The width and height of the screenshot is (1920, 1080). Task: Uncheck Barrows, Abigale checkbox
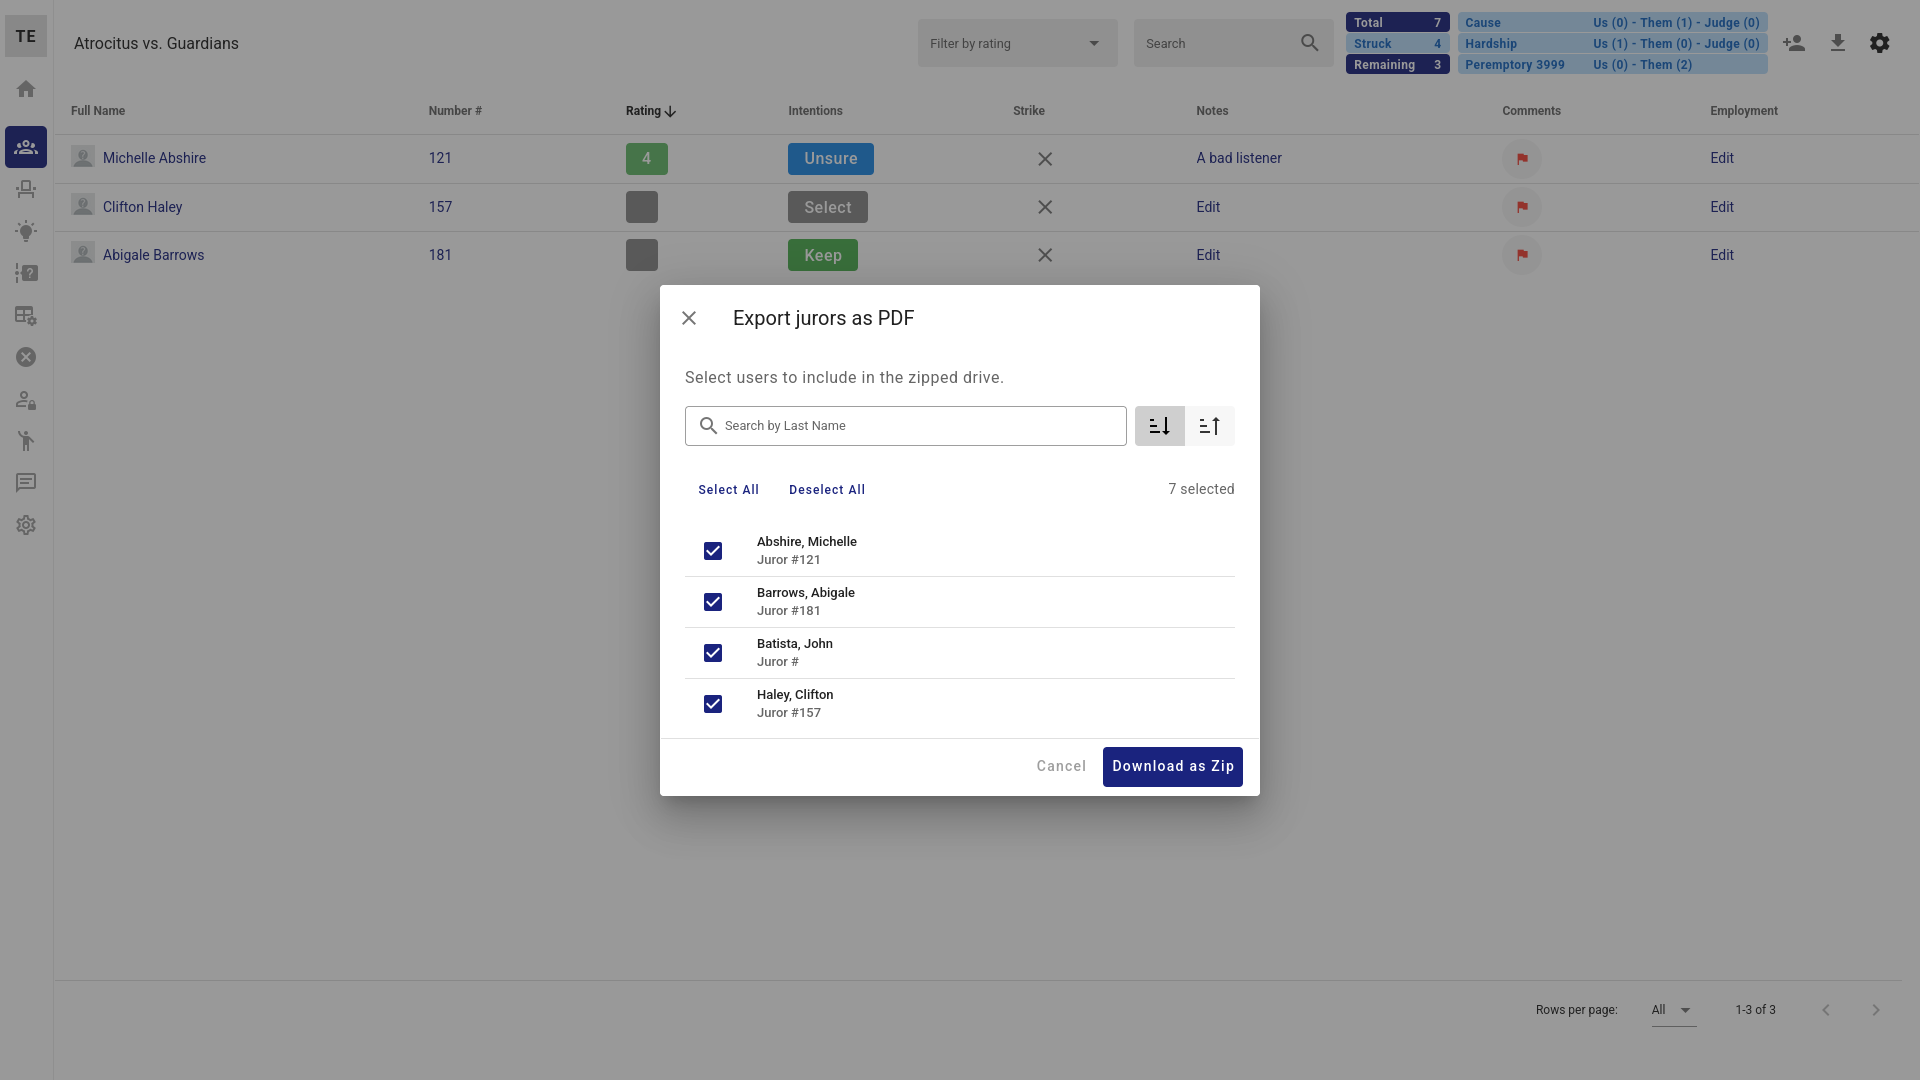[x=713, y=602]
